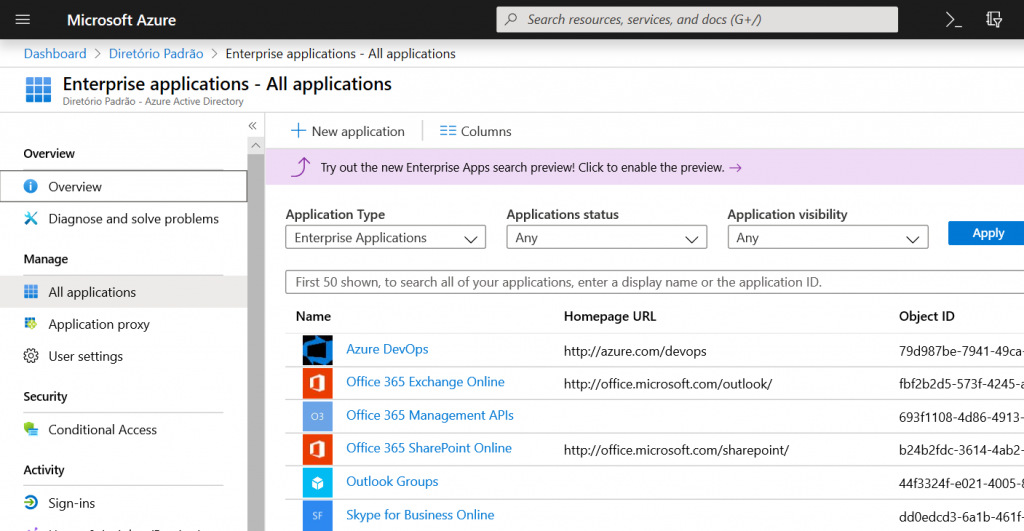1024x531 pixels.
Task: Click the search magnifier icon in top bar
Action: [x=511, y=20]
